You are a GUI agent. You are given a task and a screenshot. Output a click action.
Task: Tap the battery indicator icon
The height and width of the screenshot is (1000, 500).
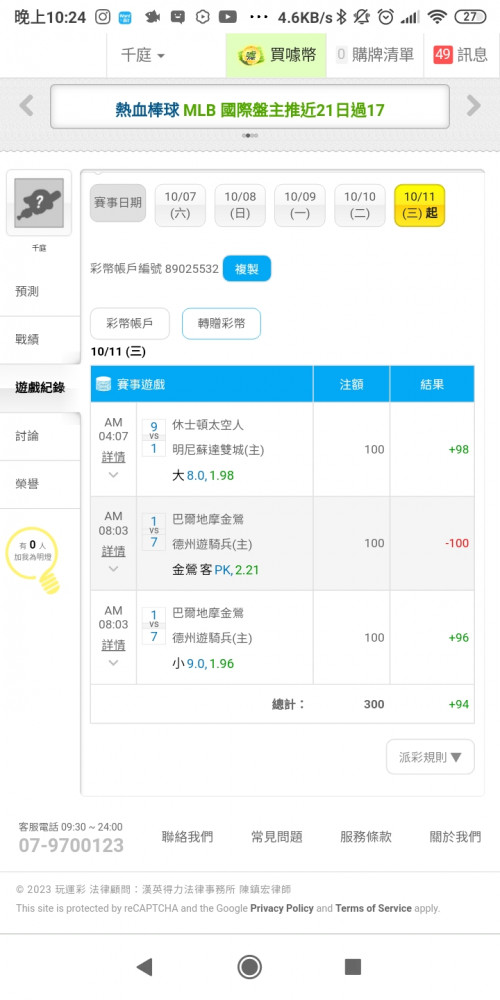coord(470,17)
